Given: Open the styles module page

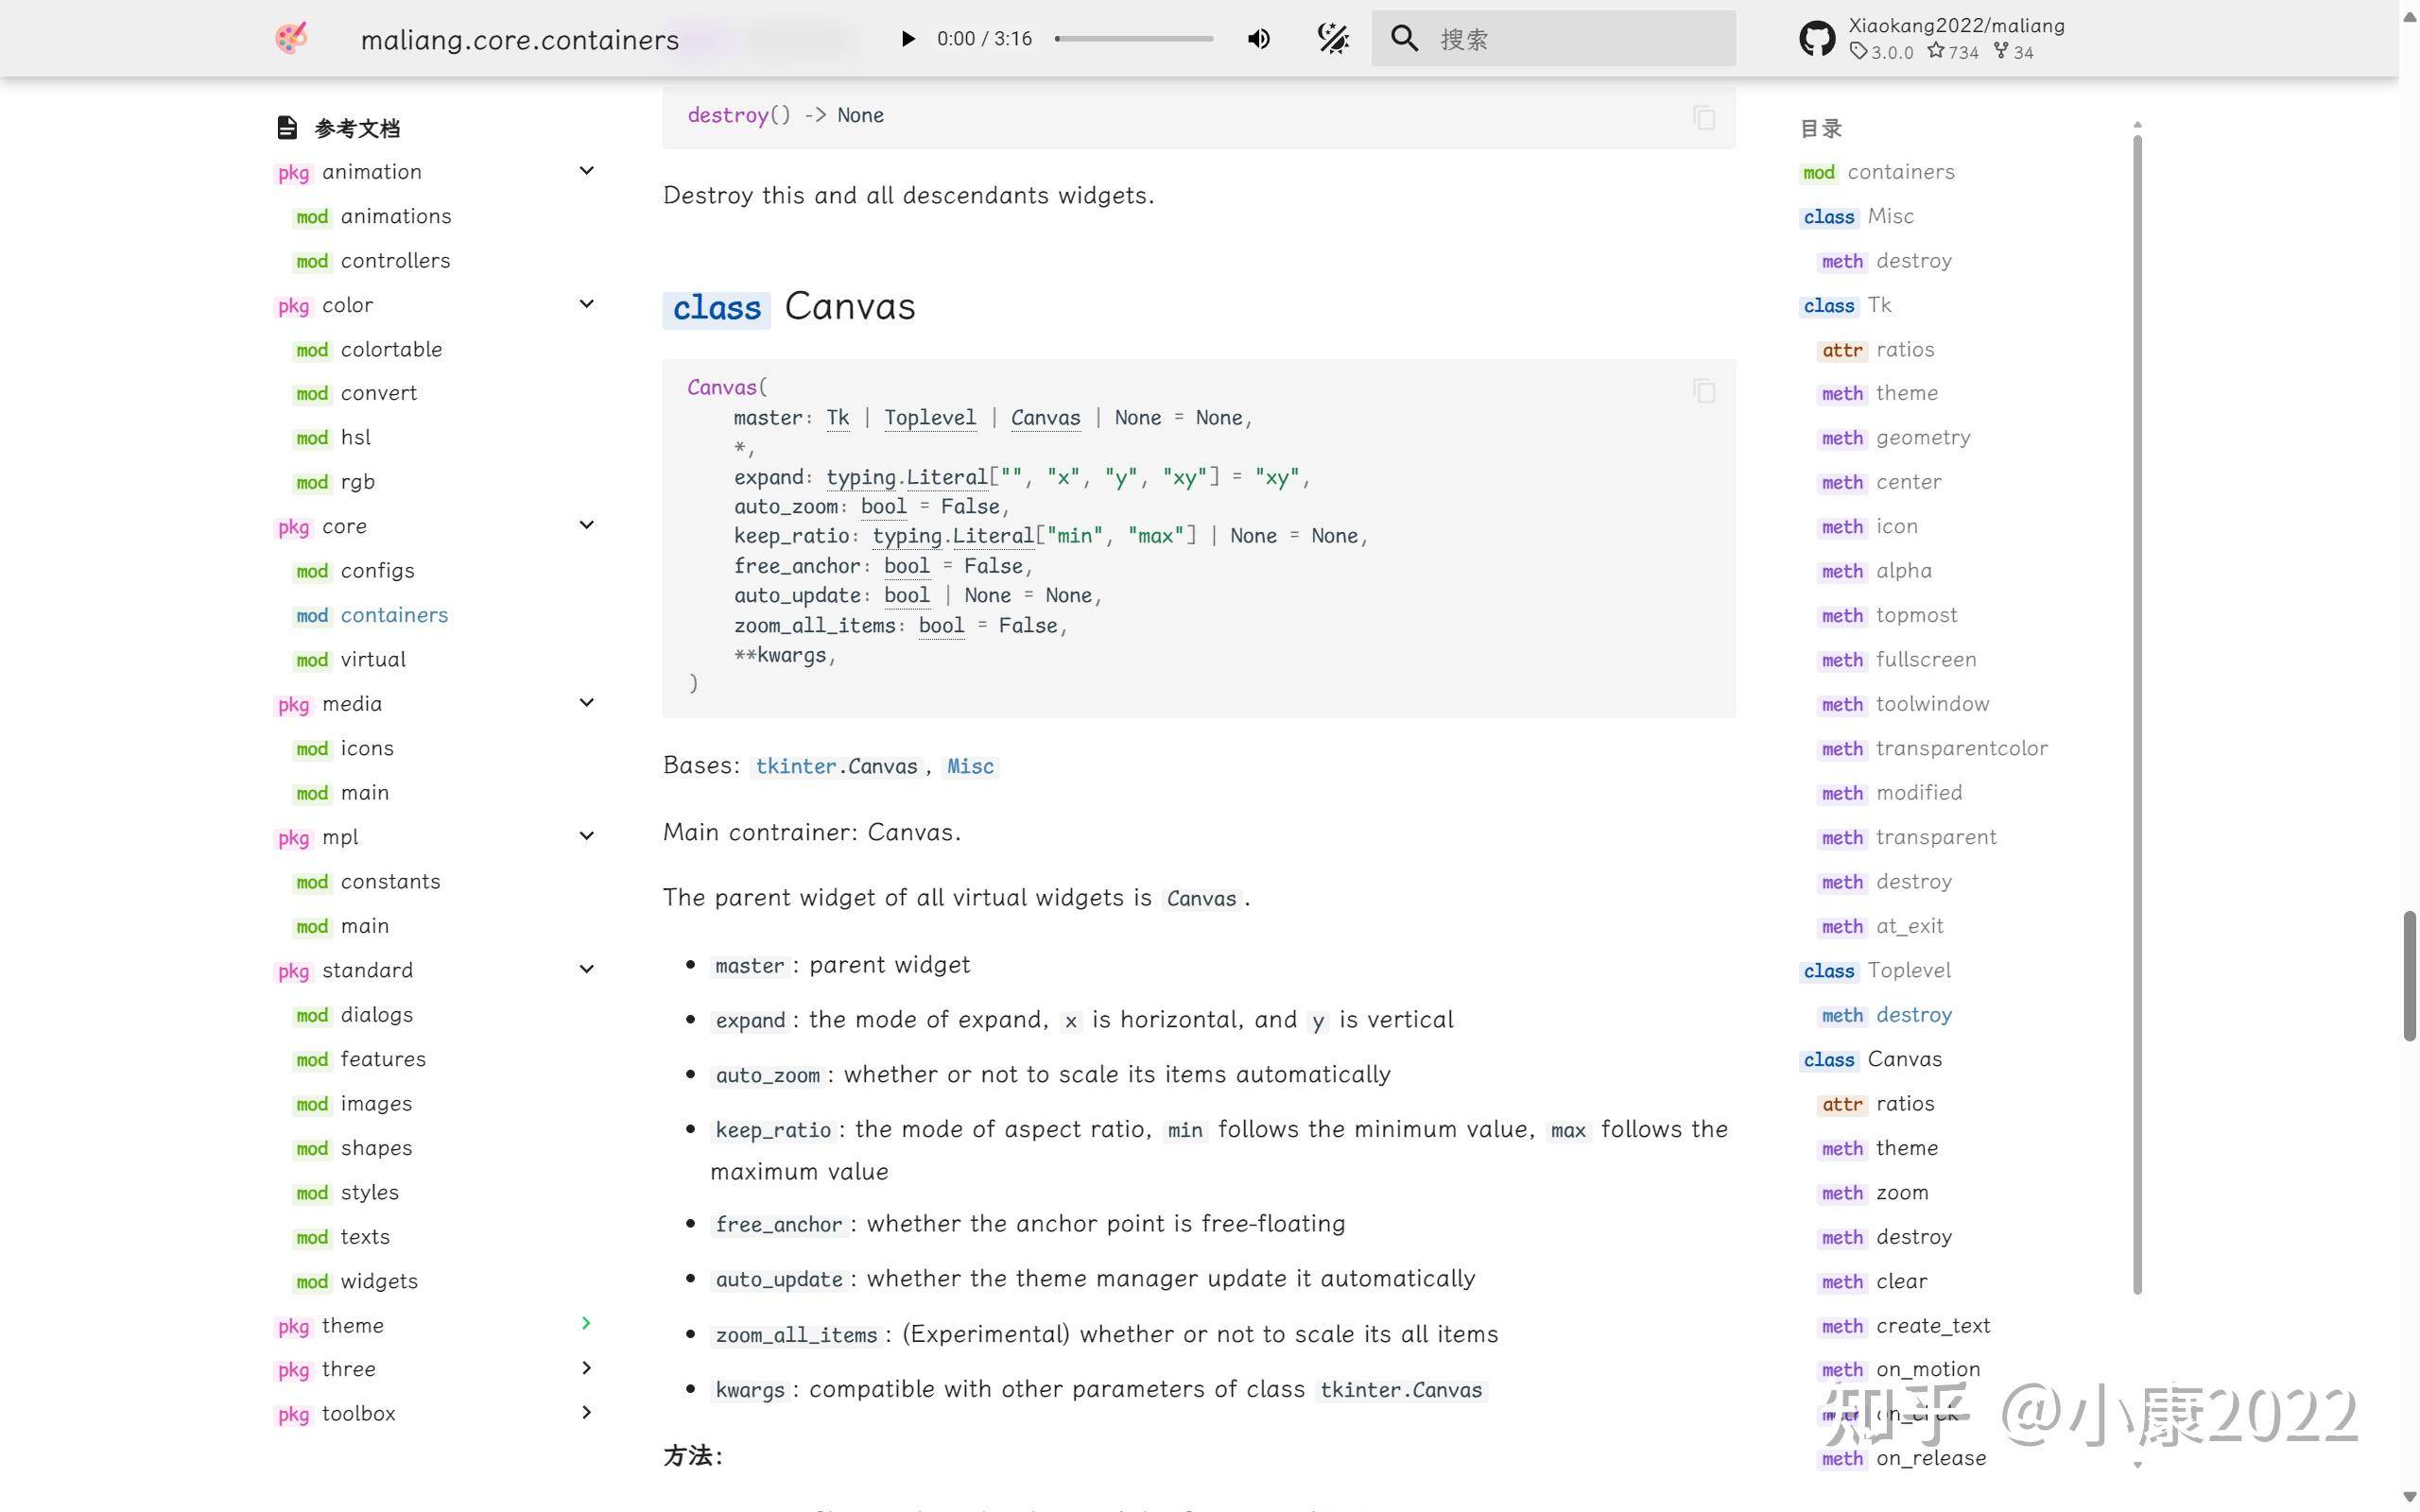Looking at the screenshot, I should pos(346,1191).
